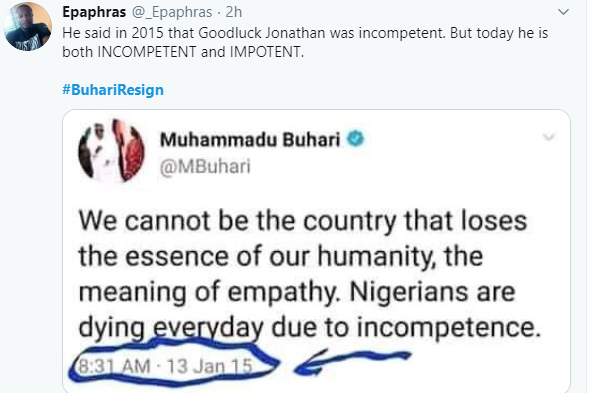Open the #BuhariResign hashtag
Viewport: 601px width, 393px height.
click(x=113, y=90)
